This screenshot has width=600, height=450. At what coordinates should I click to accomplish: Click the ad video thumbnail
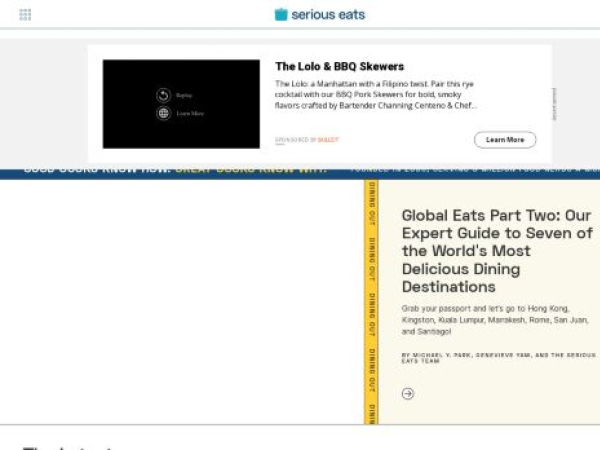click(181, 104)
